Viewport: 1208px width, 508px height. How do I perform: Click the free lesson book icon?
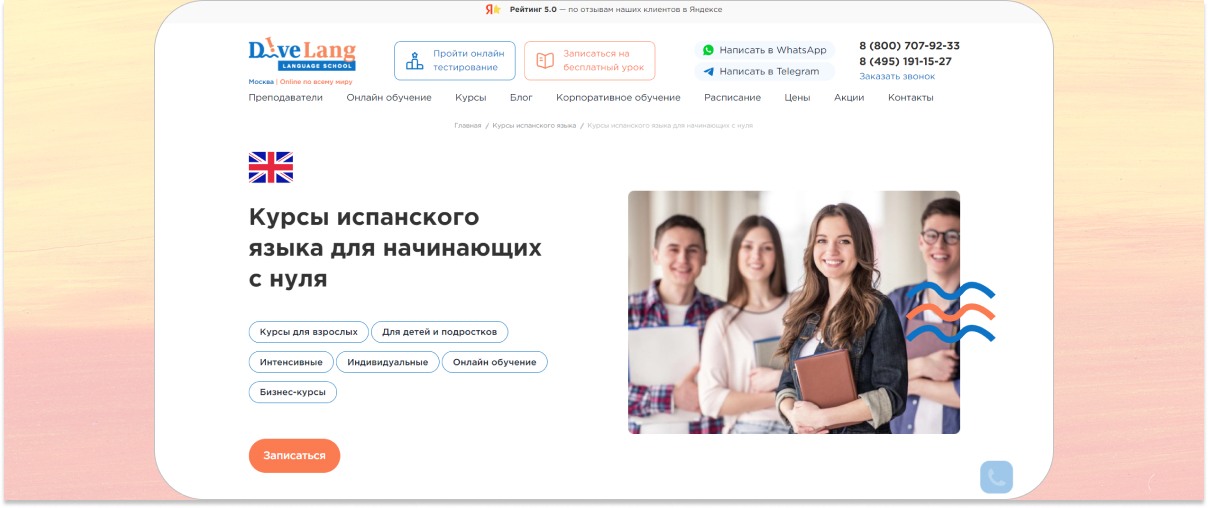tap(545, 61)
